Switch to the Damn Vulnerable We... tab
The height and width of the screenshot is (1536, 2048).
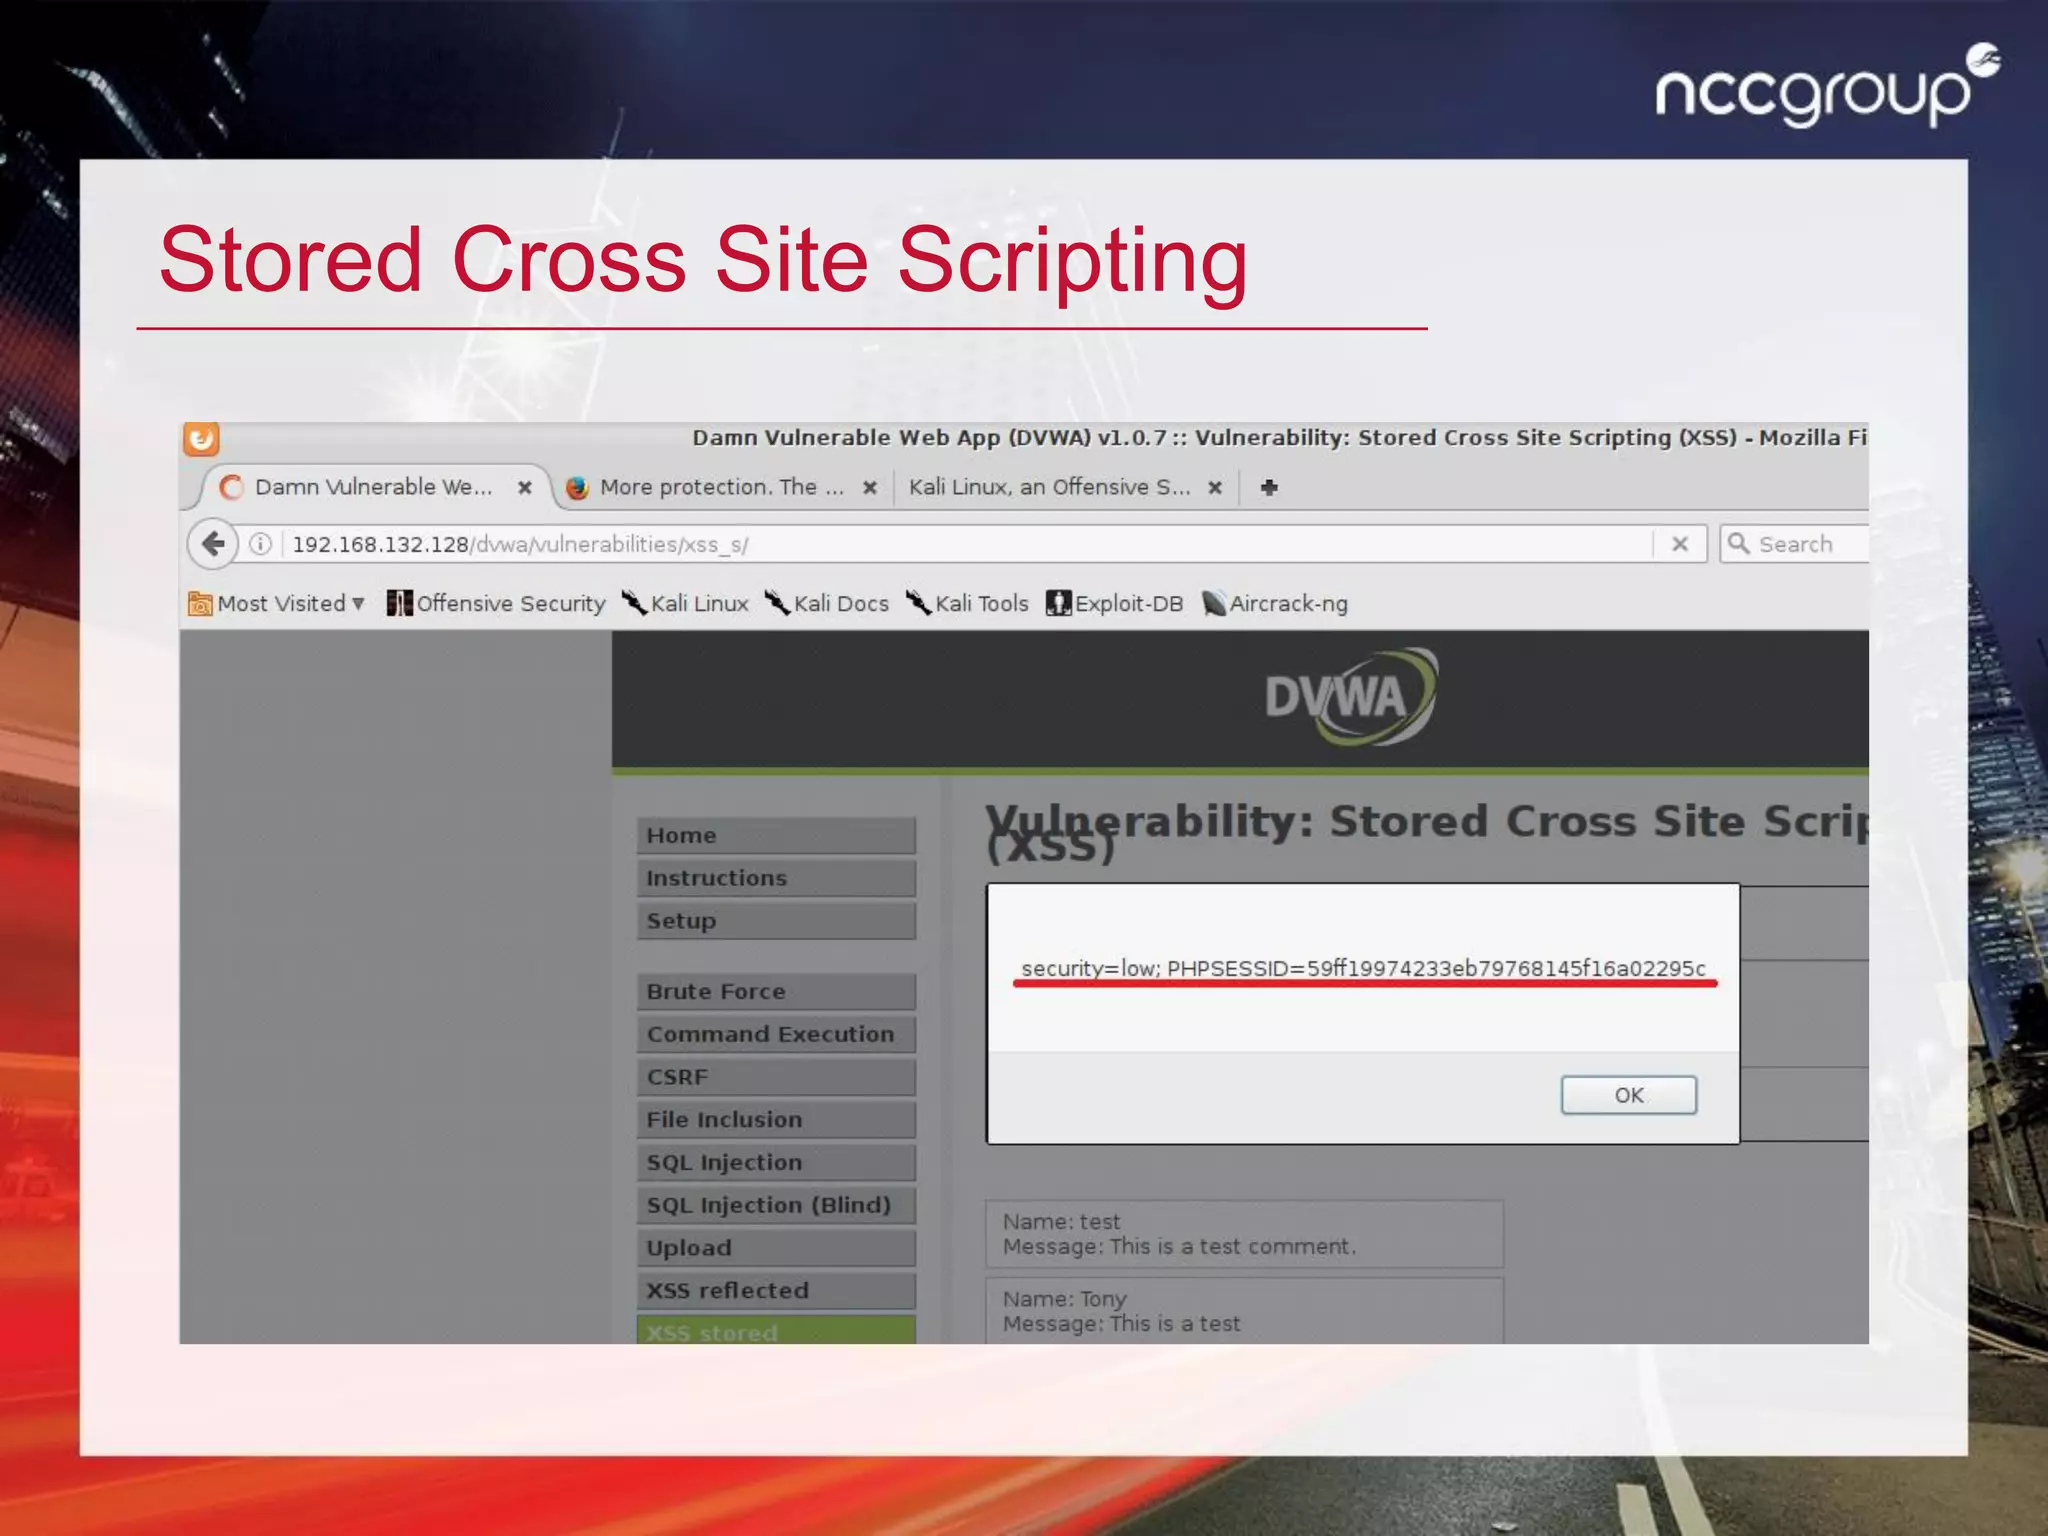[373, 487]
